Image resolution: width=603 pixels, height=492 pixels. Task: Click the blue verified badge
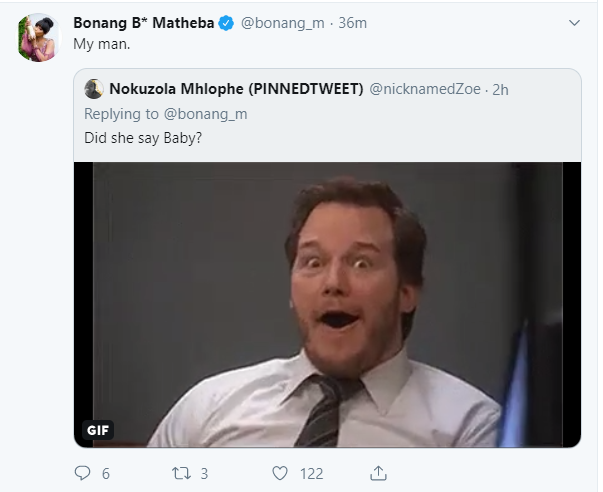pyautogui.click(x=227, y=23)
